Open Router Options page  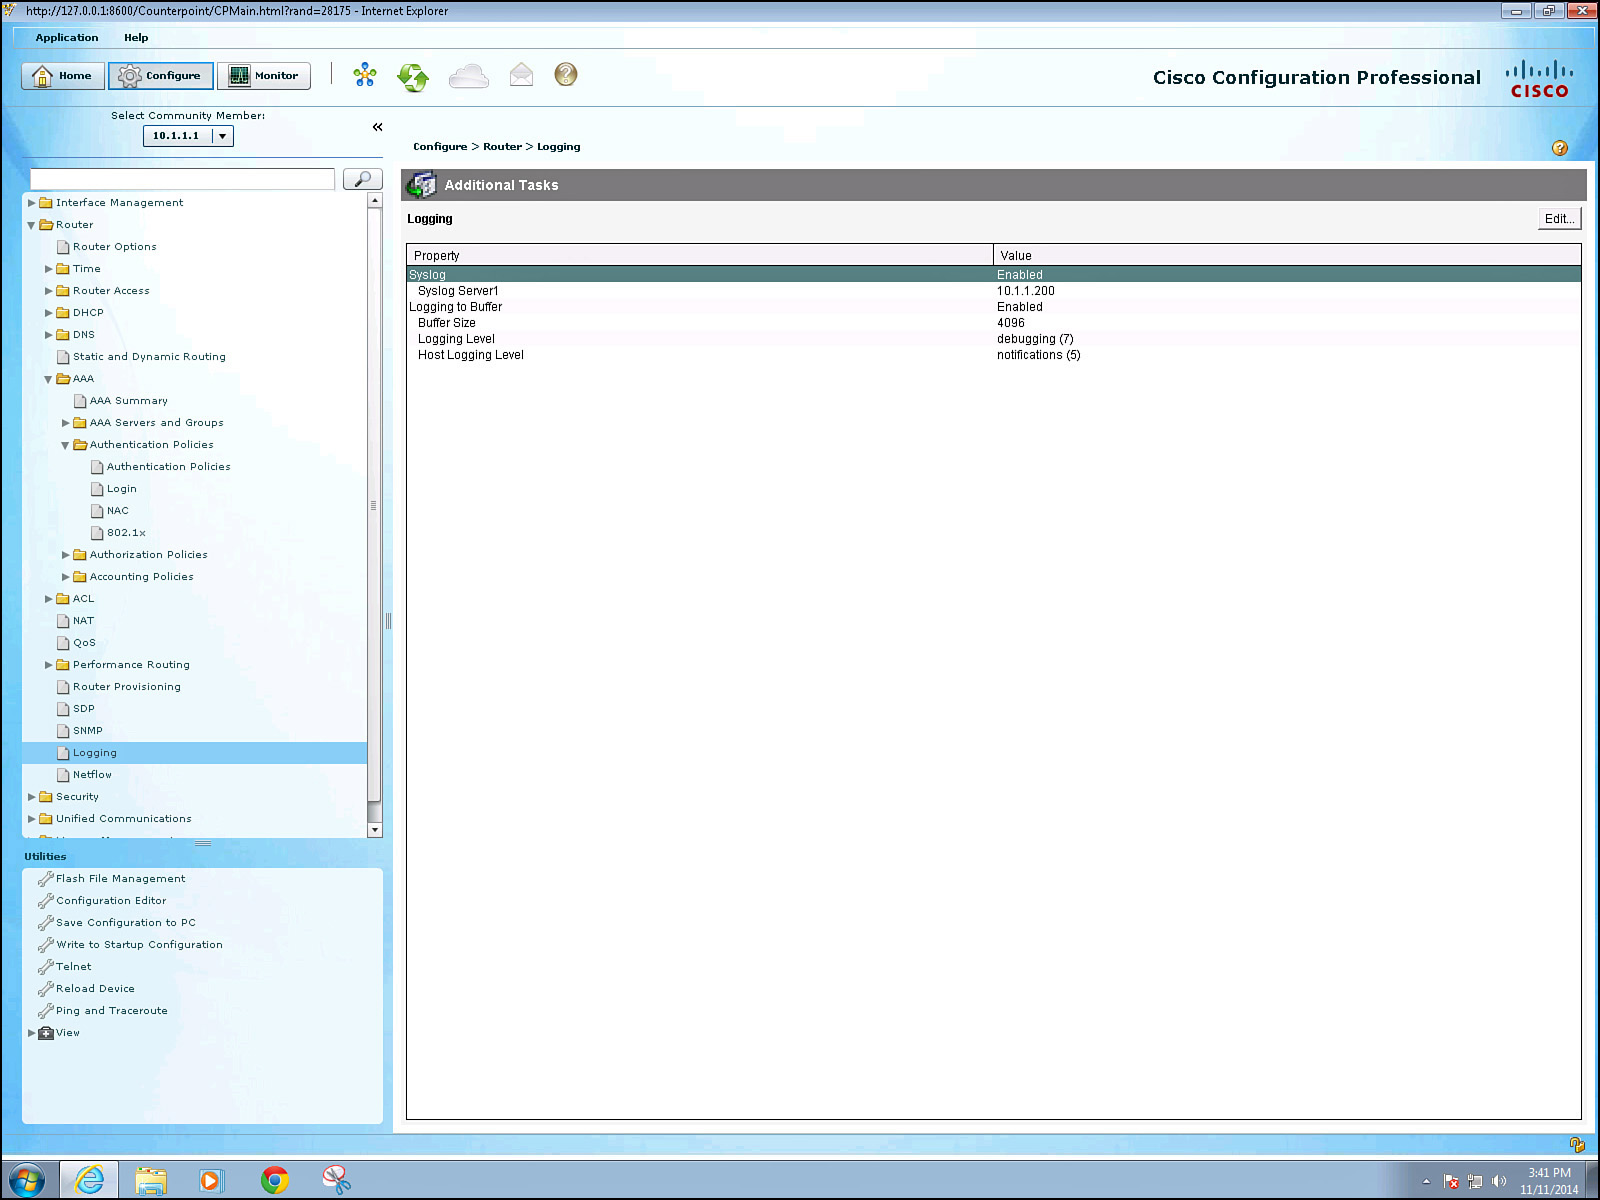point(114,247)
